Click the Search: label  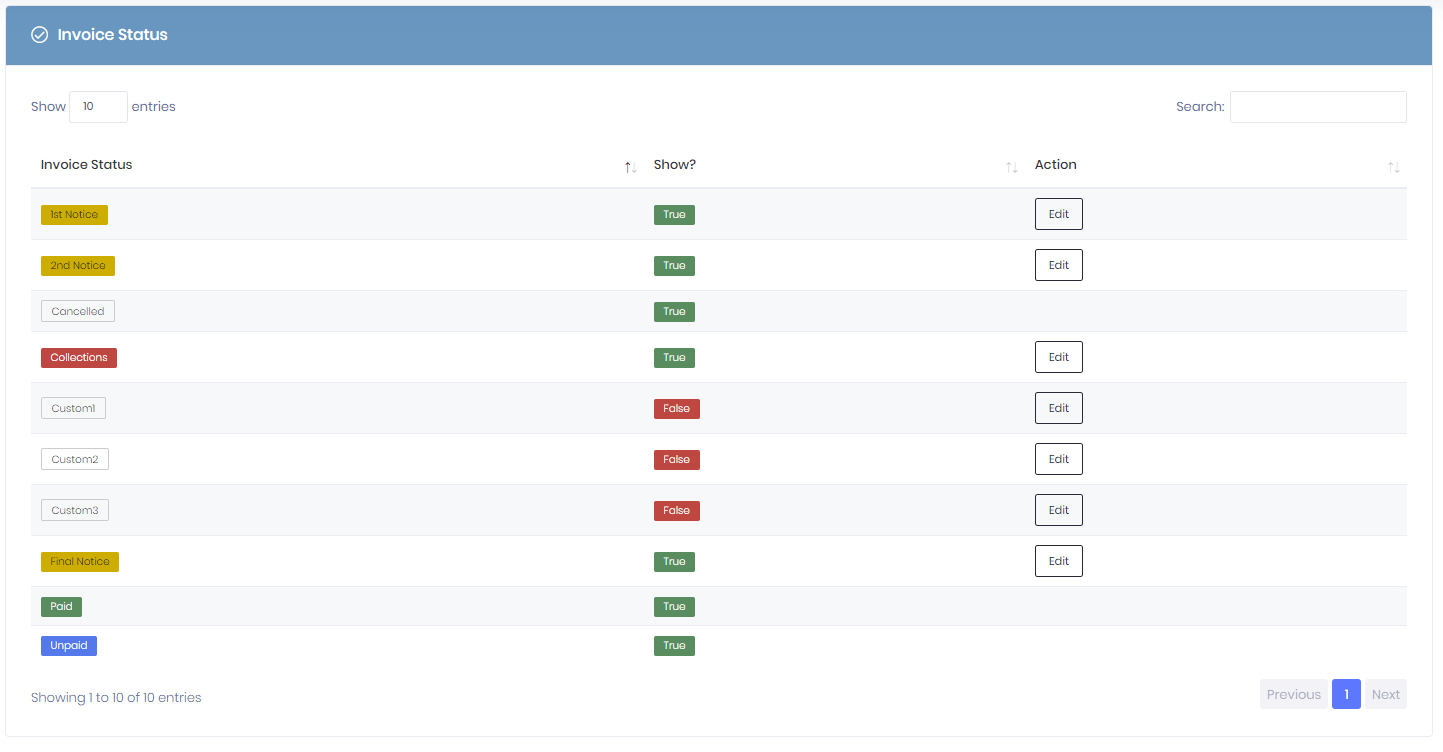point(1200,107)
